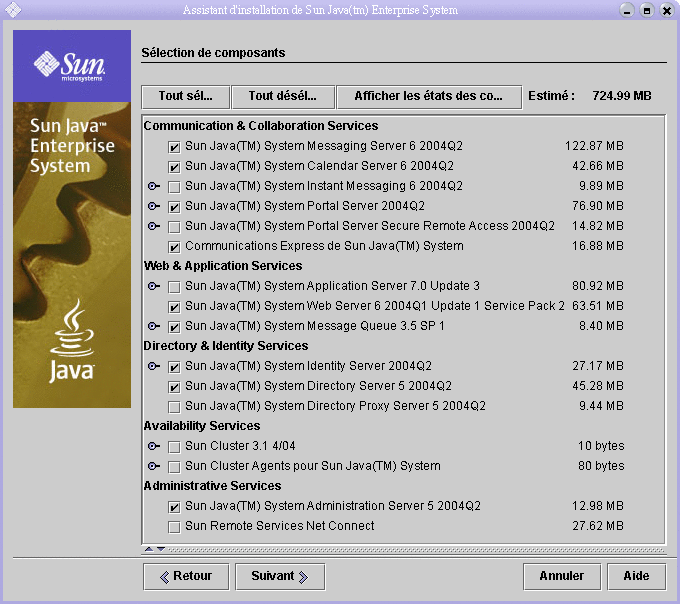Image resolution: width=680 pixels, height=604 pixels.
Task: Enable Application Server 7.0 Update 3 checkbox
Action: pos(174,287)
